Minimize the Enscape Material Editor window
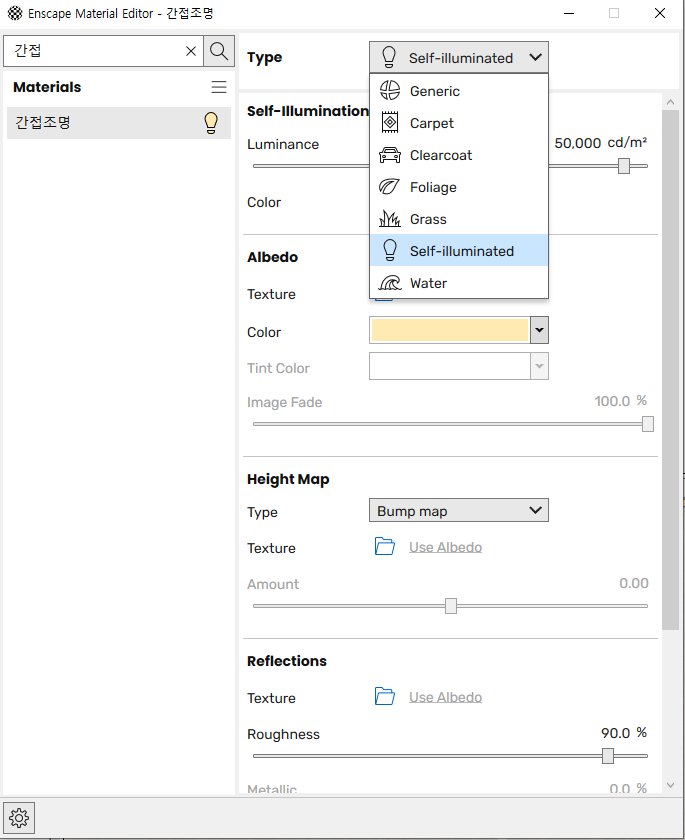This screenshot has height=840, width=685. 569,13
